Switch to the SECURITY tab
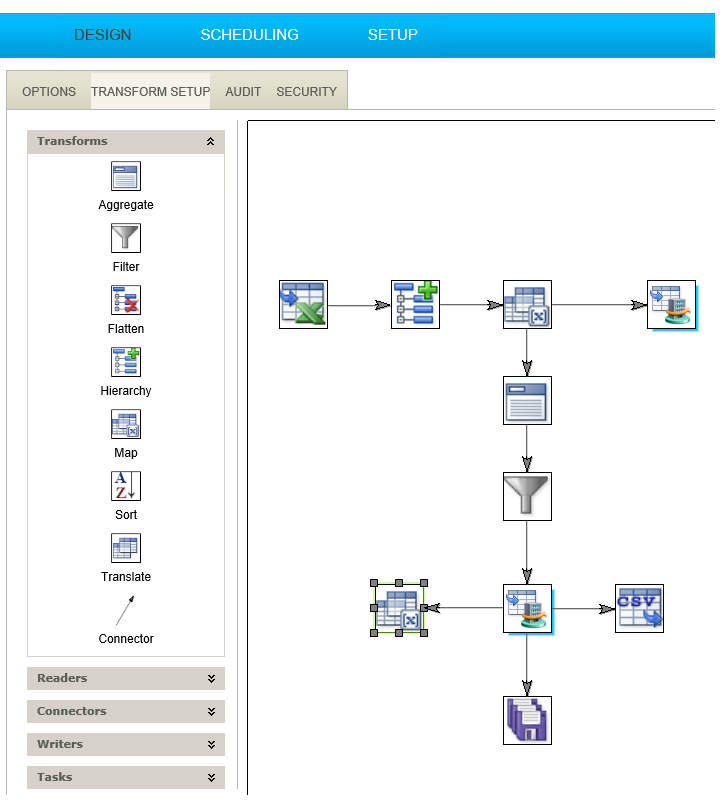Image resolution: width=725 pixels, height=805 pixels. click(x=306, y=92)
